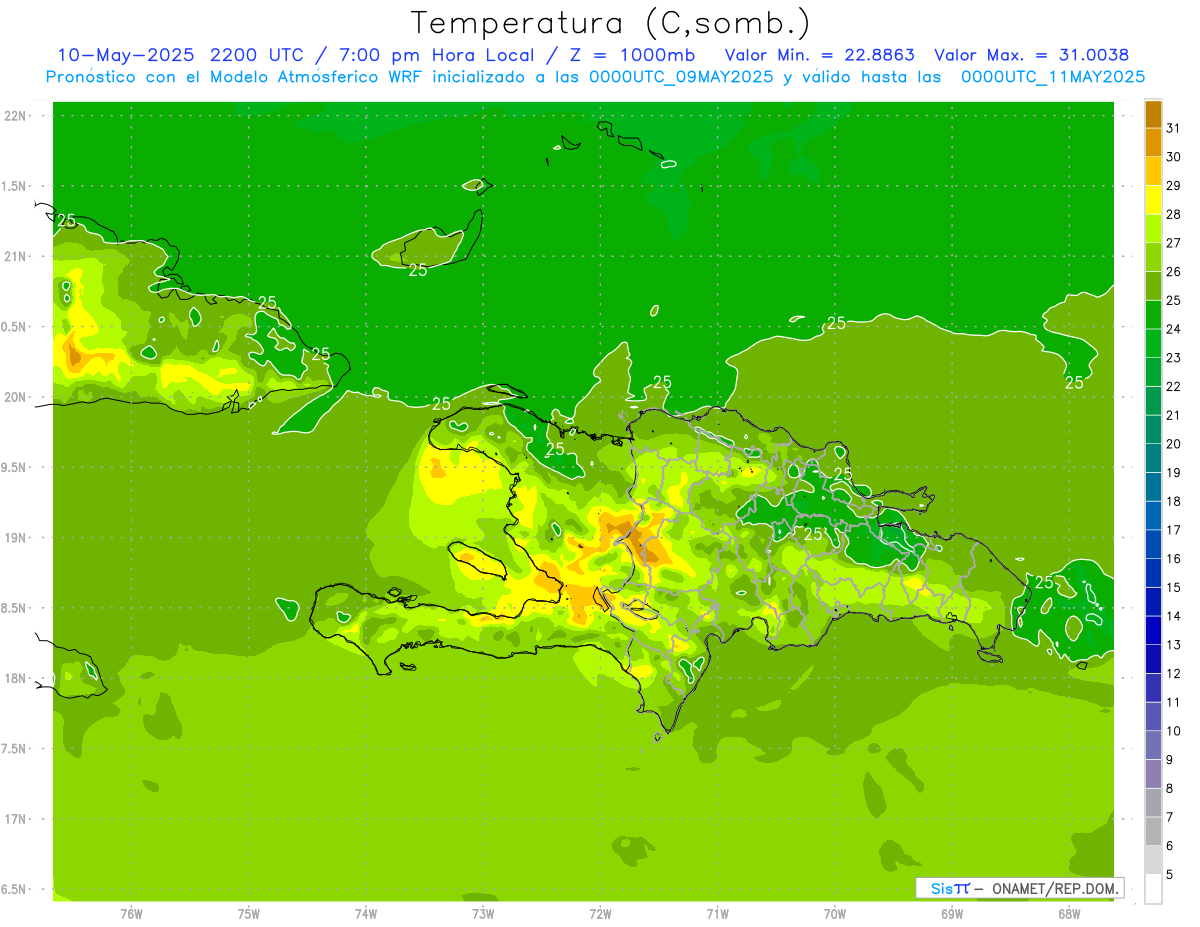Click the blue legend swatch between 16 and 17
The image size is (1200, 927).
(1153, 544)
